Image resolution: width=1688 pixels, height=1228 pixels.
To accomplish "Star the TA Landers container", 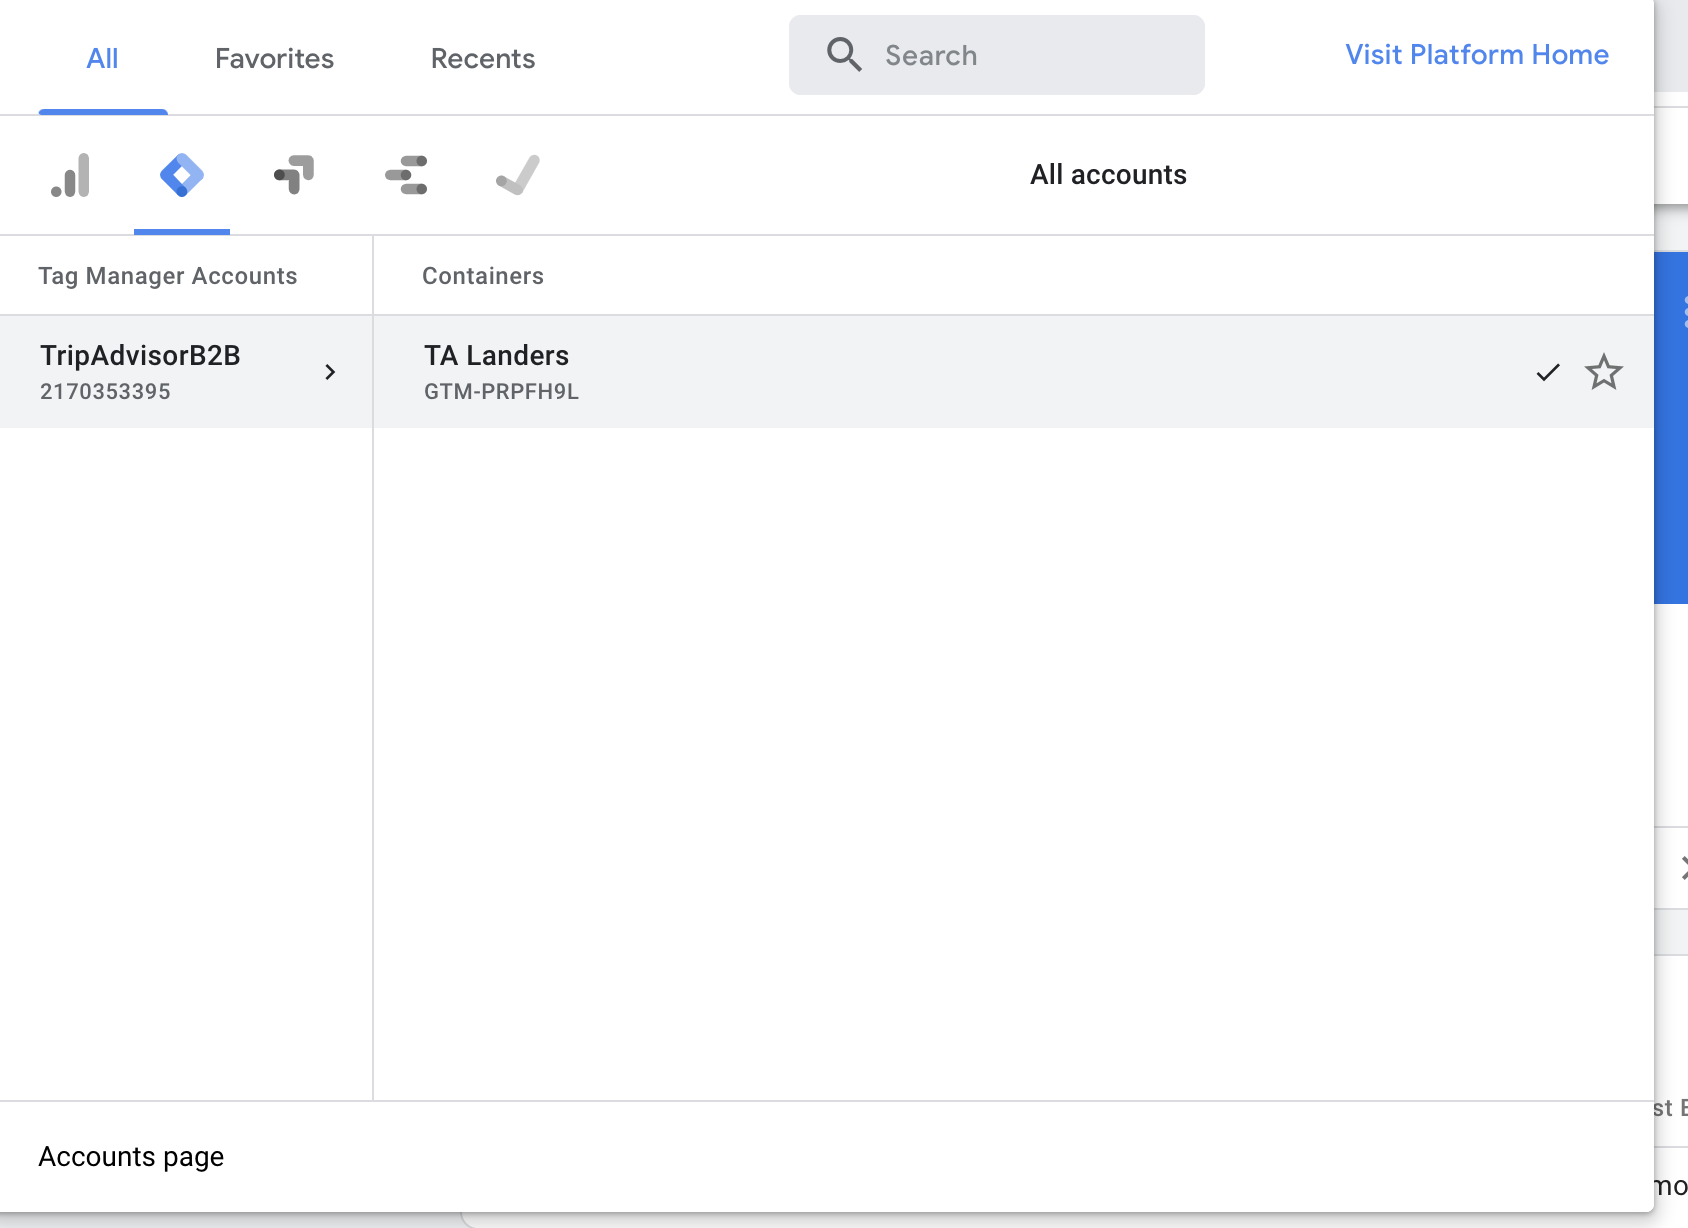I will pyautogui.click(x=1604, y=372).
